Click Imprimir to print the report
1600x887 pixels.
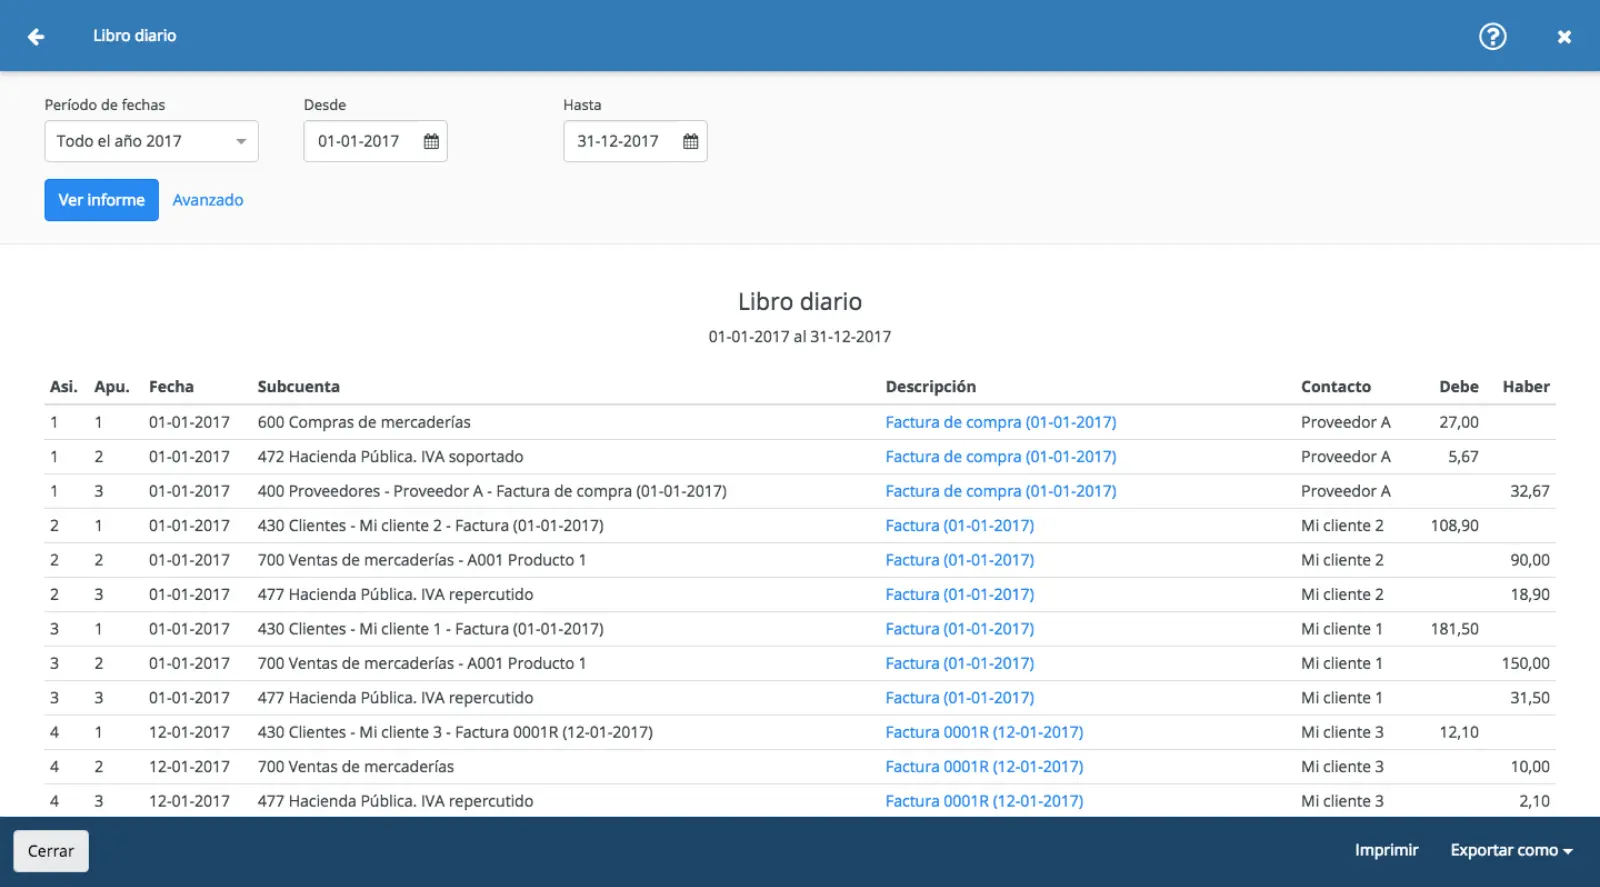(1386, 850)
